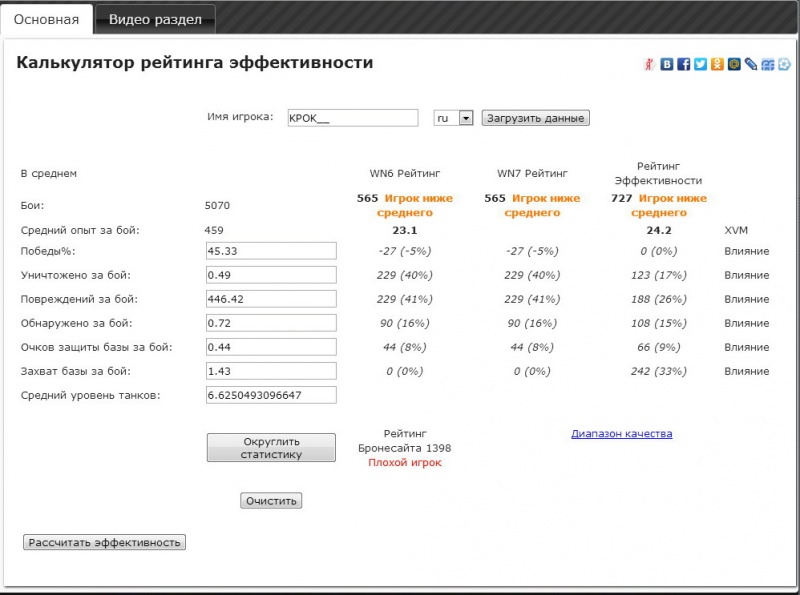Click the Очистить button
This screenshot has width=800, height=595.
tap(271, 501)
